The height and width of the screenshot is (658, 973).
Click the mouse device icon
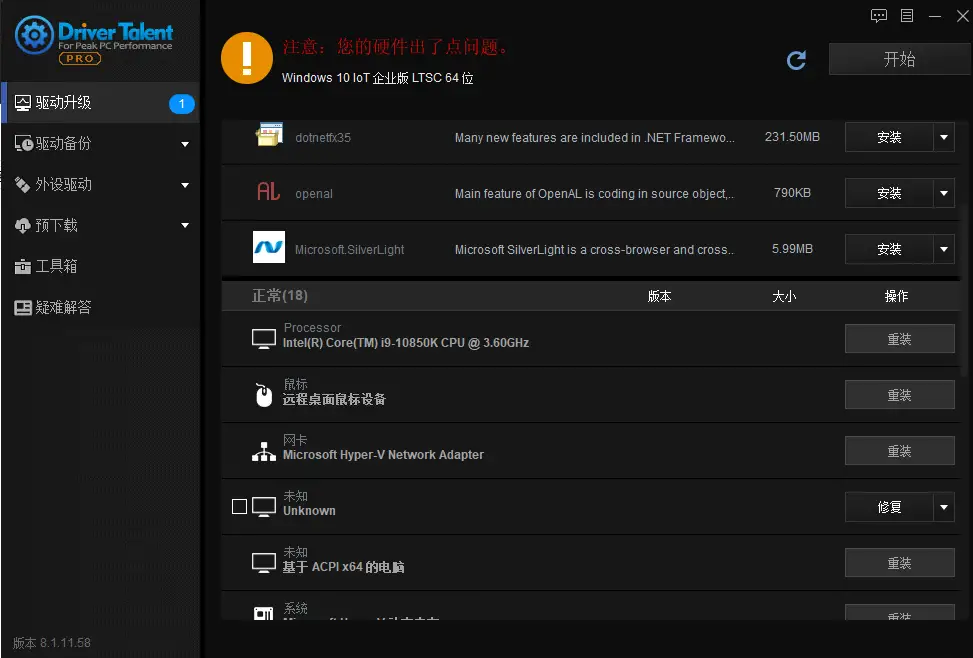click(264, 394)
